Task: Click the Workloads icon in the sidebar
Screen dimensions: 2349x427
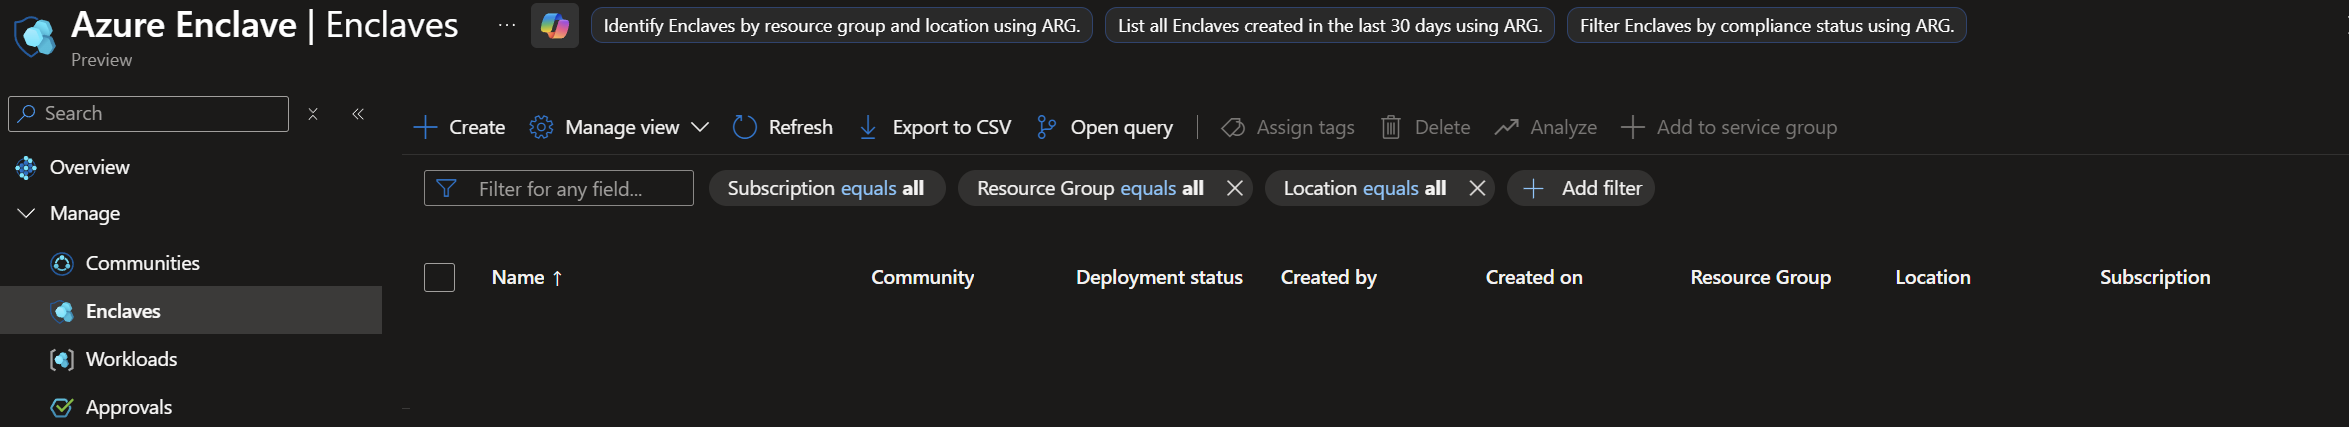Action: (62, 359)
